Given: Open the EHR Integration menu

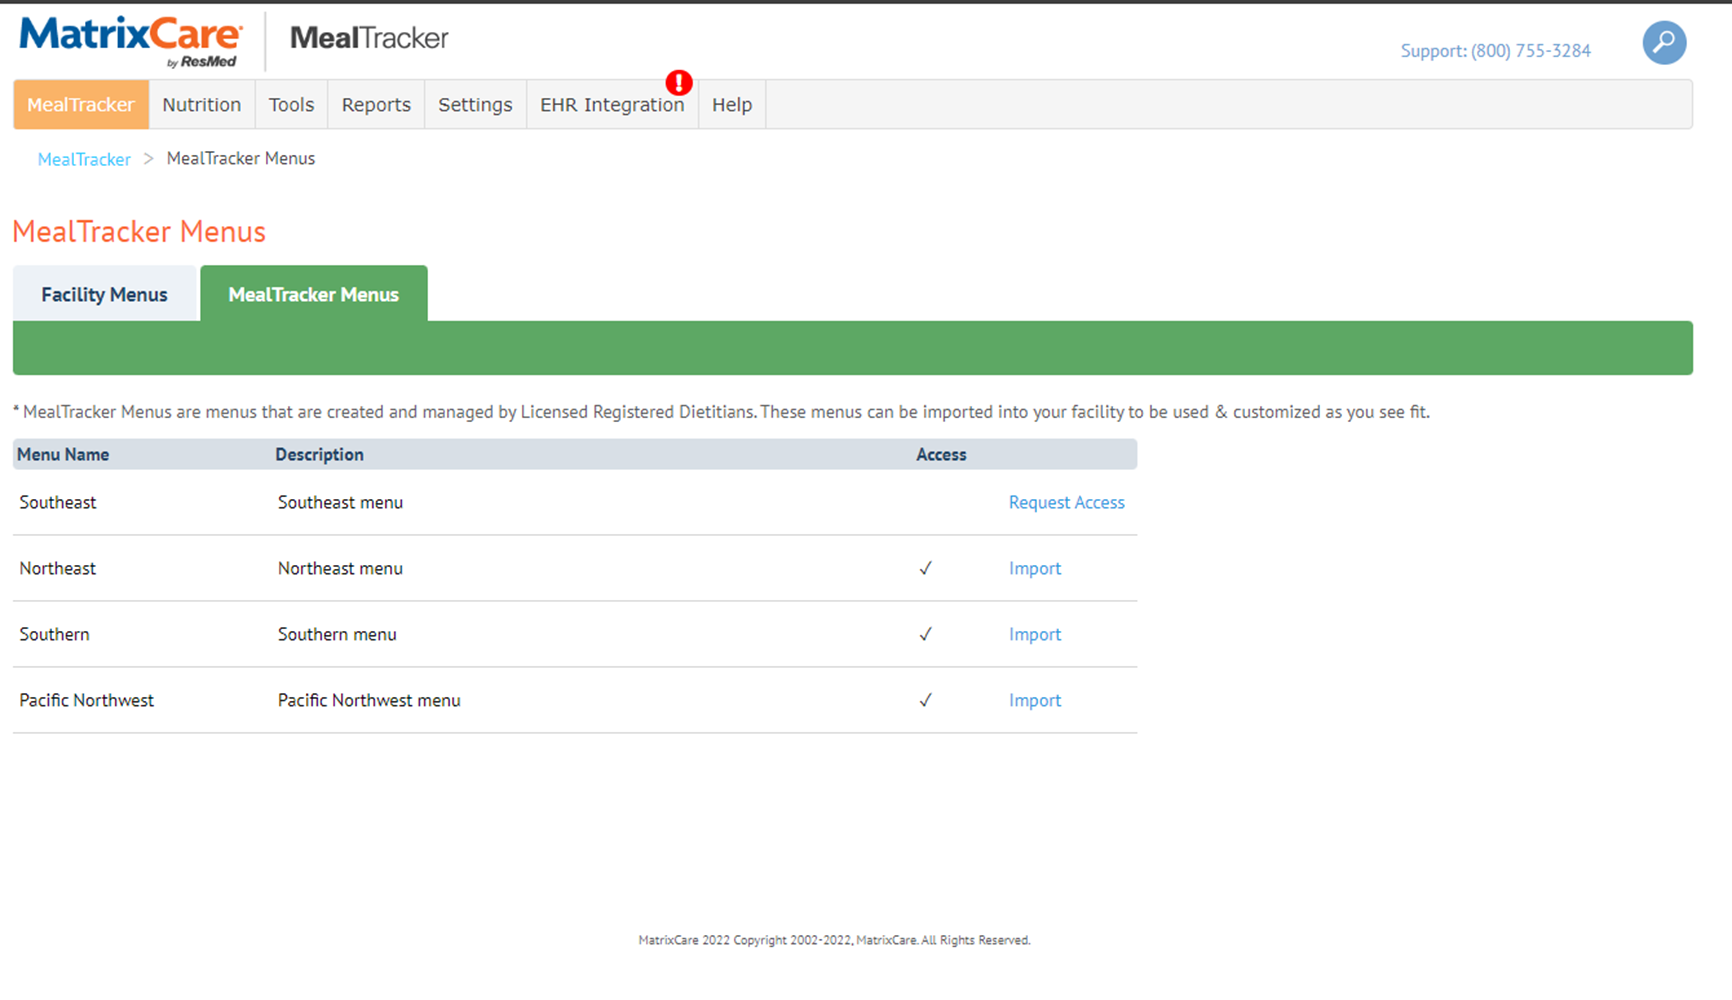Looking at the screenshot, I should (612, 105).
